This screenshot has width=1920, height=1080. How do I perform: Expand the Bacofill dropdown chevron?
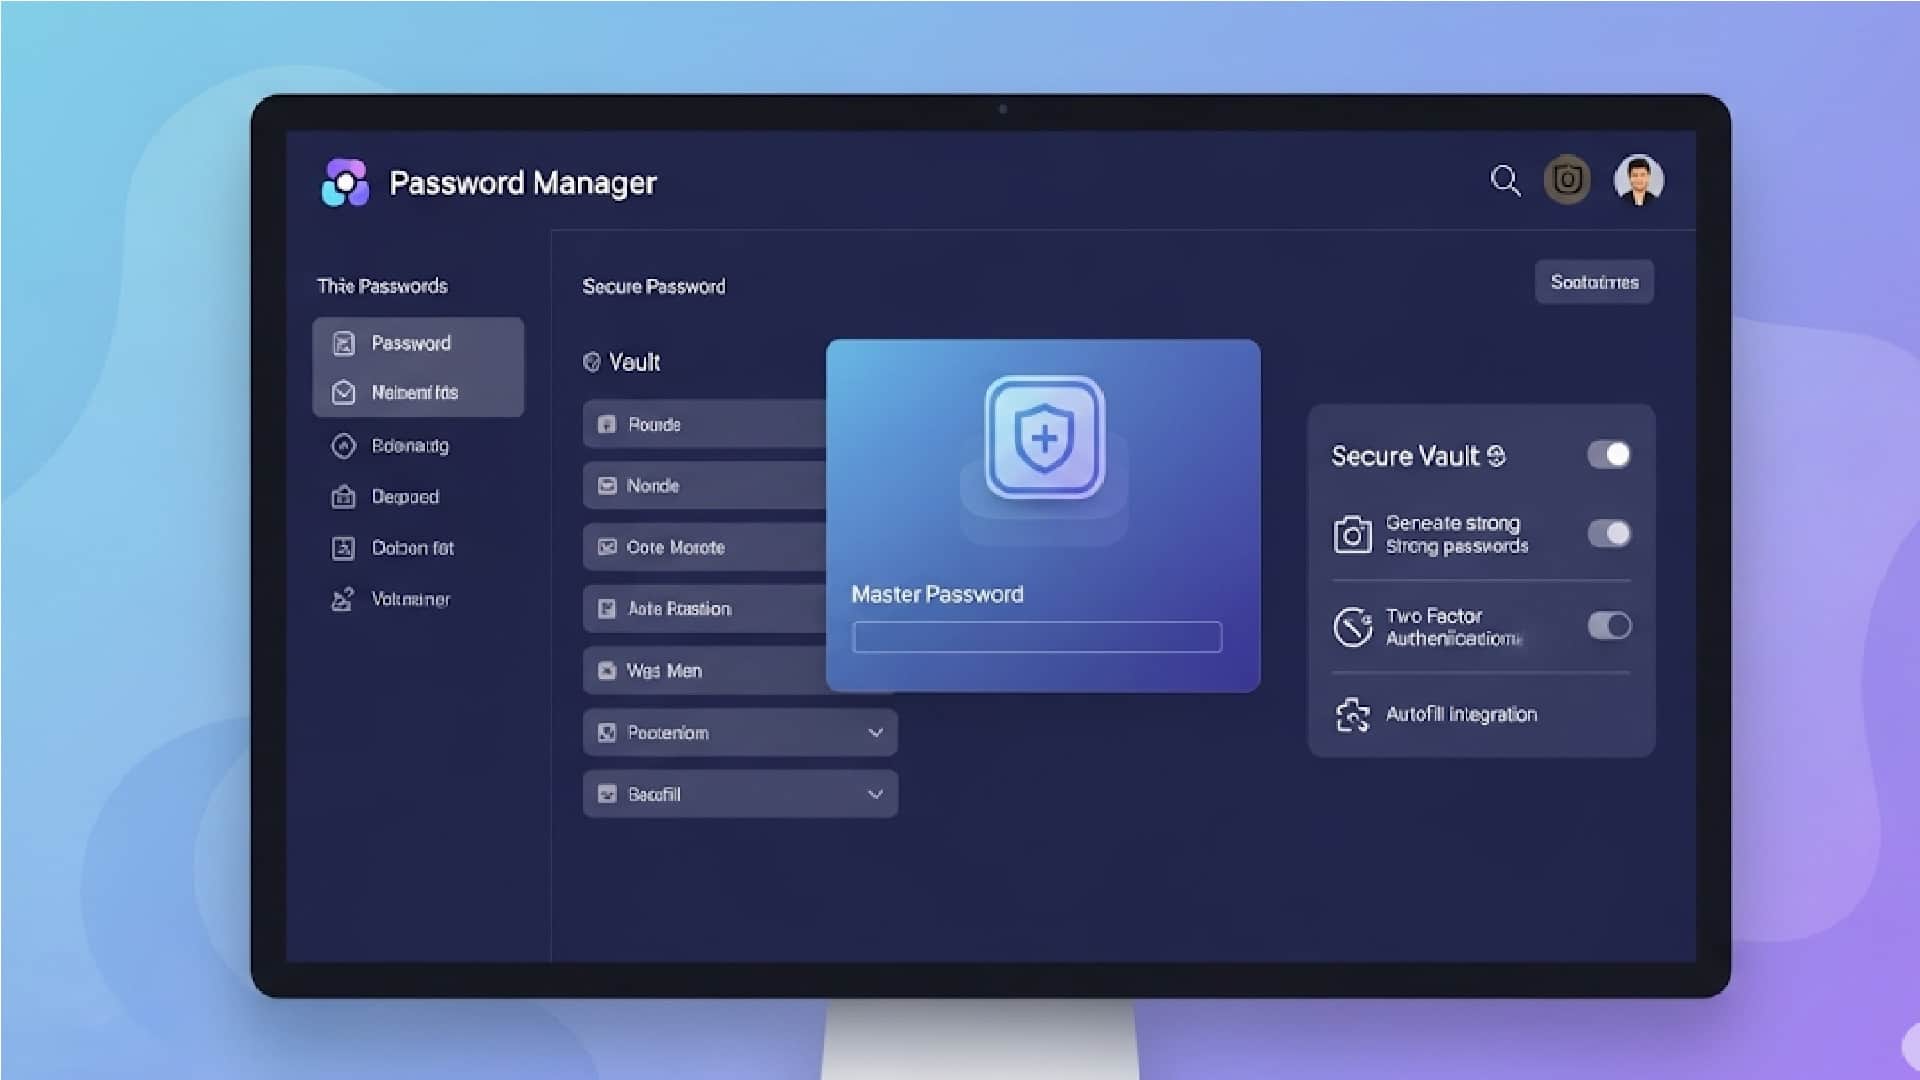pos(876,793)
